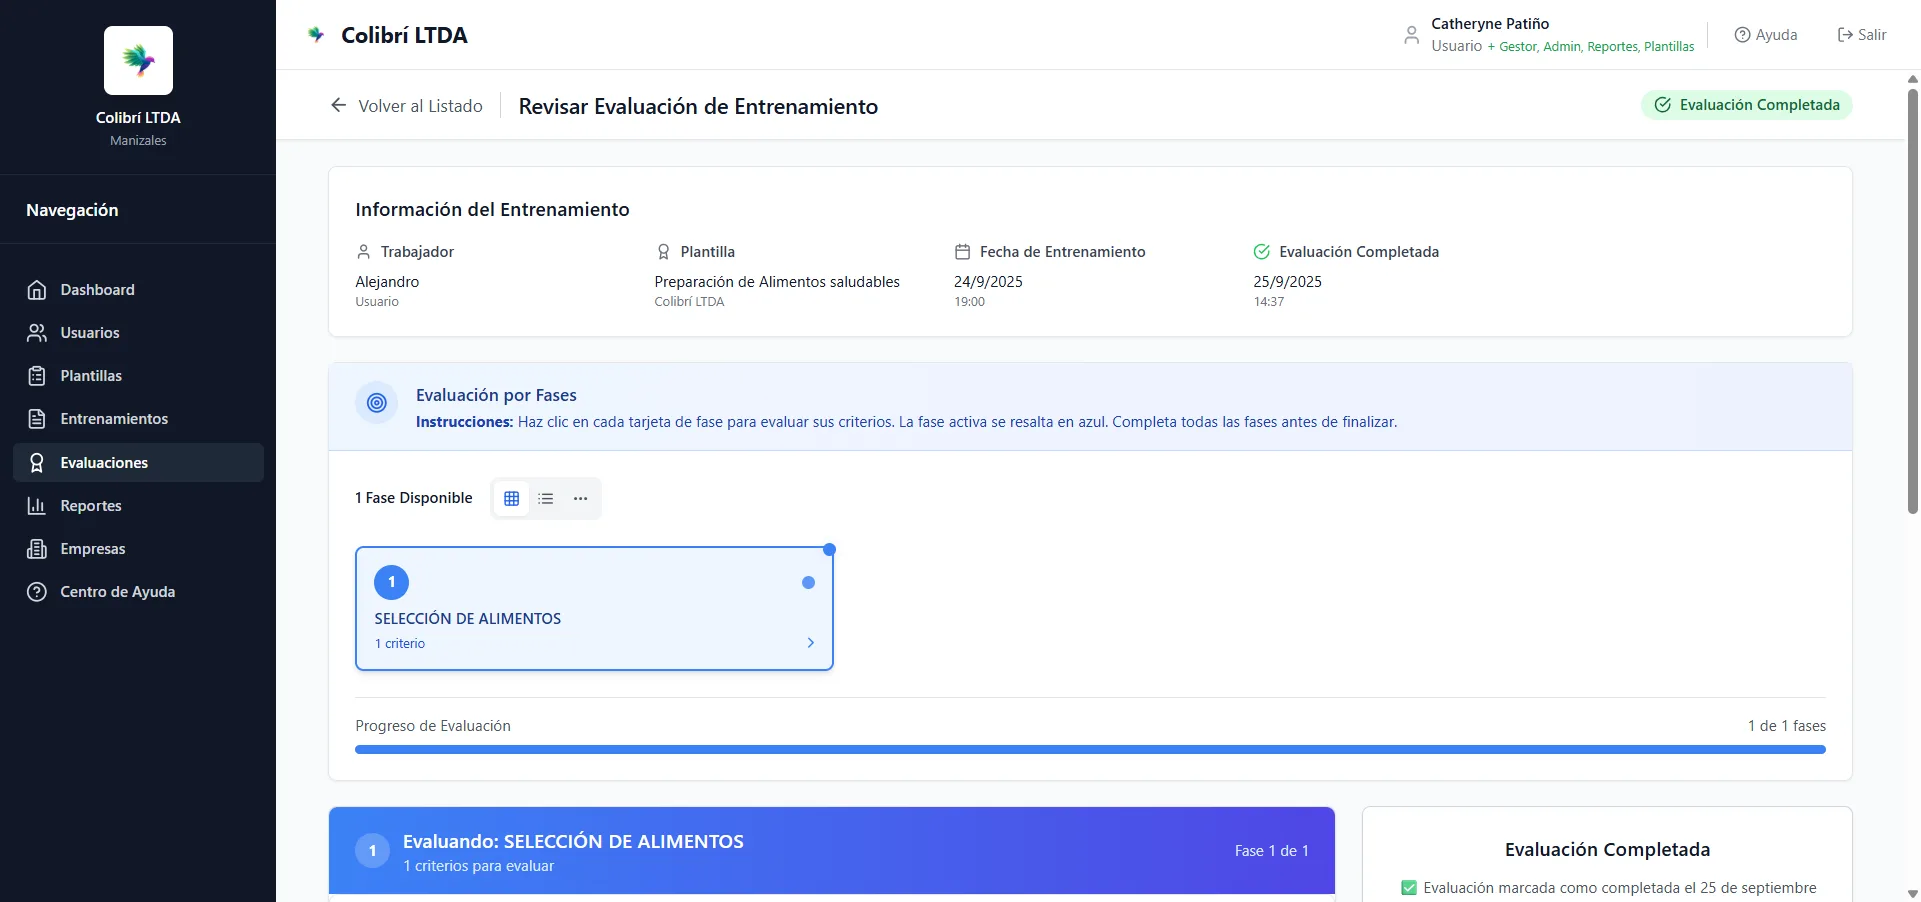Click Preparación de Alimentos saludables template name
Screen dimensions: 1921x902
pyautogui.click(x=777, y=282)
